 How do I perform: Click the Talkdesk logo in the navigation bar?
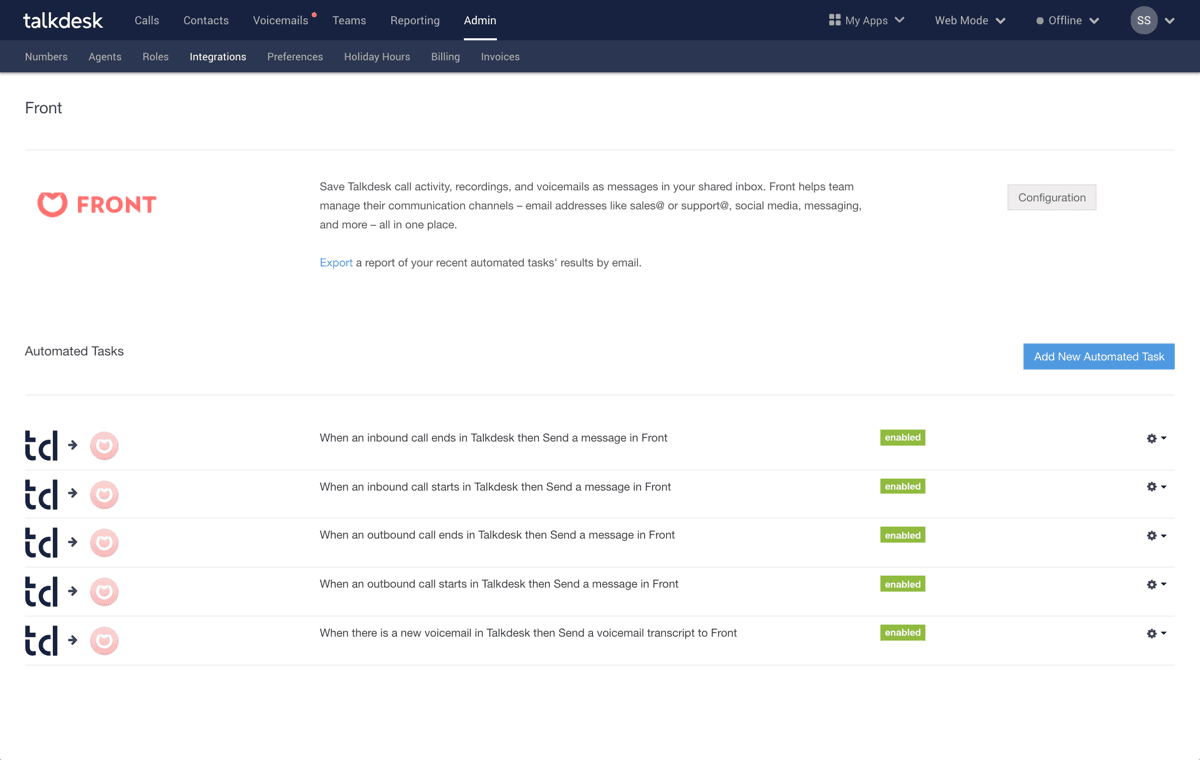point(62,20)
